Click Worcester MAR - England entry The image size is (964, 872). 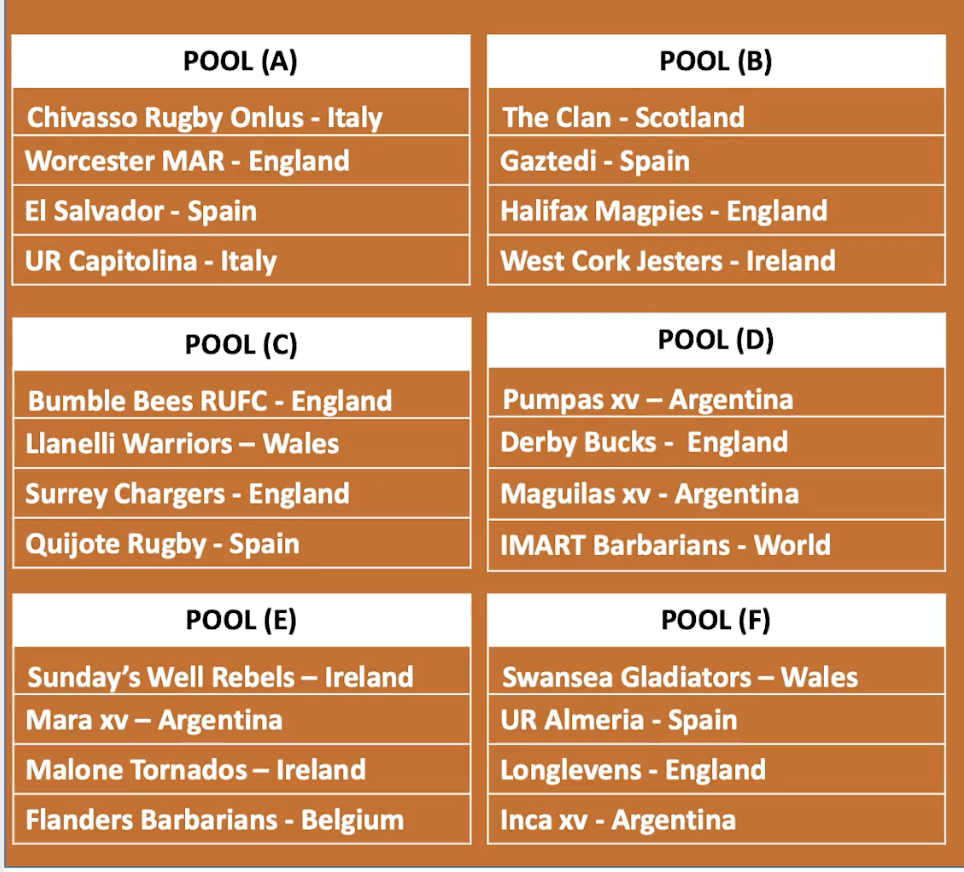pyautogui.click(x=241, y=161)
